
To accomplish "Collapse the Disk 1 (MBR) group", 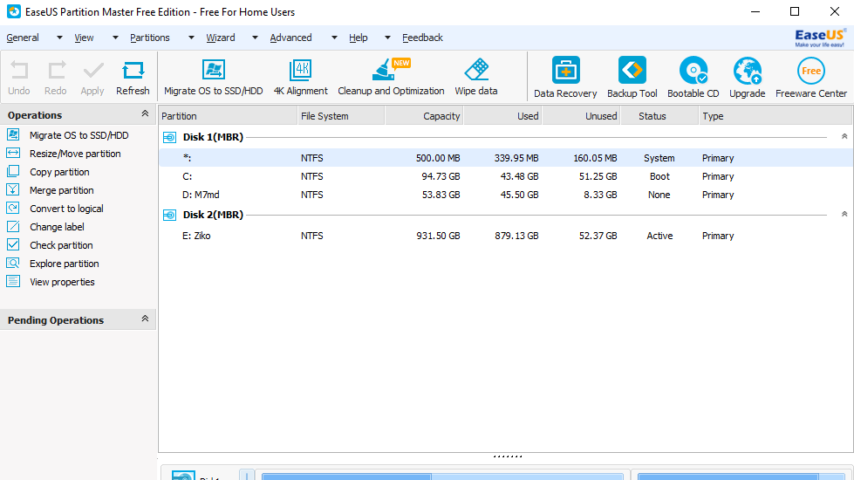I will 844,136.
